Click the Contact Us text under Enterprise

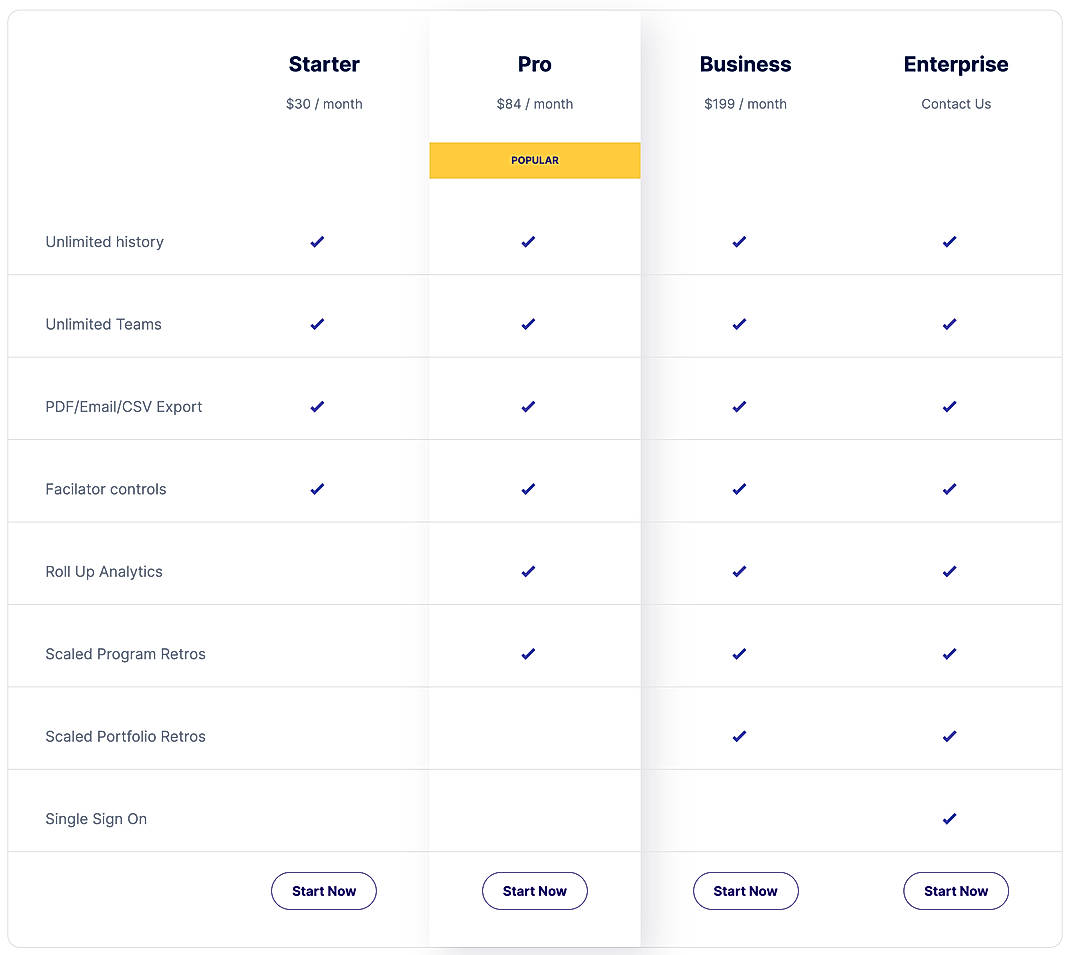point(956,103)
